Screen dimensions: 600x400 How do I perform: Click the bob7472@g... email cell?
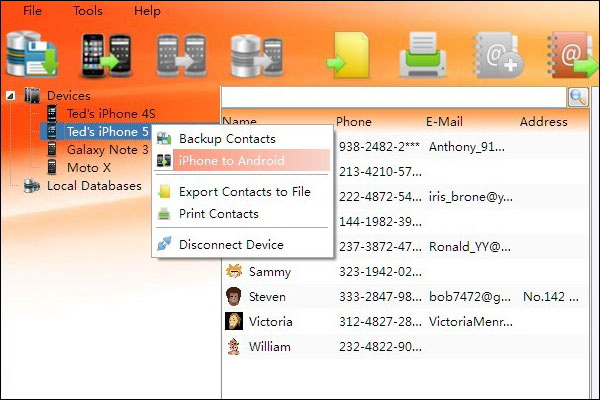tap(470, 297)
